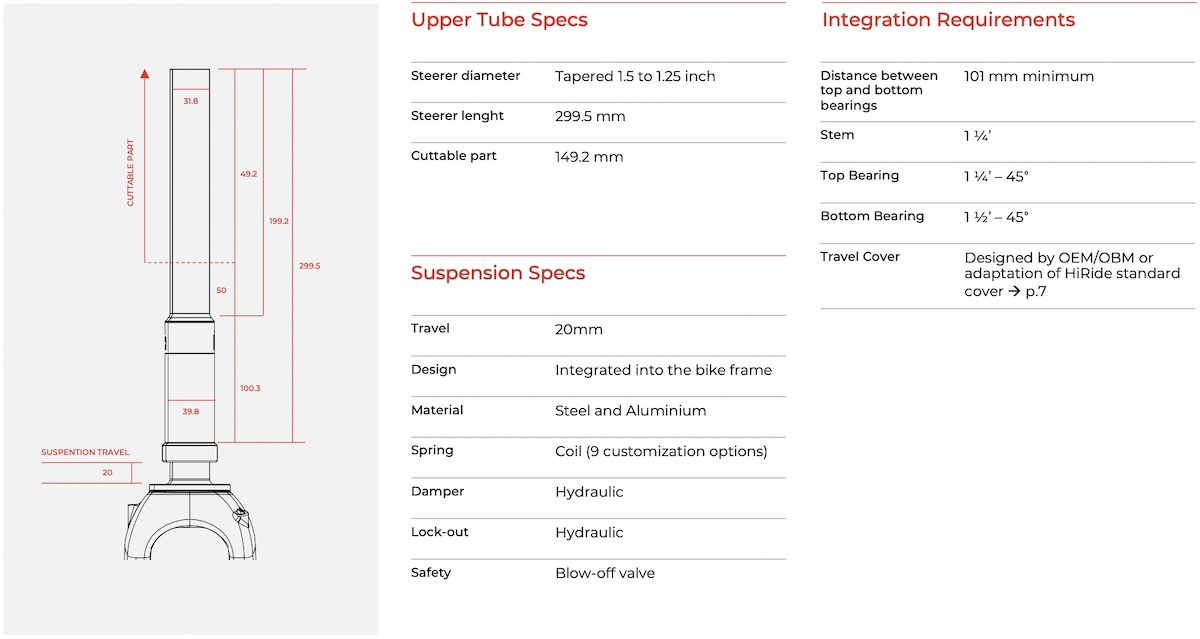1200x639 pixels.
Task: Click the 'Coil (9 customization options)' value
Action: point(661,451)
